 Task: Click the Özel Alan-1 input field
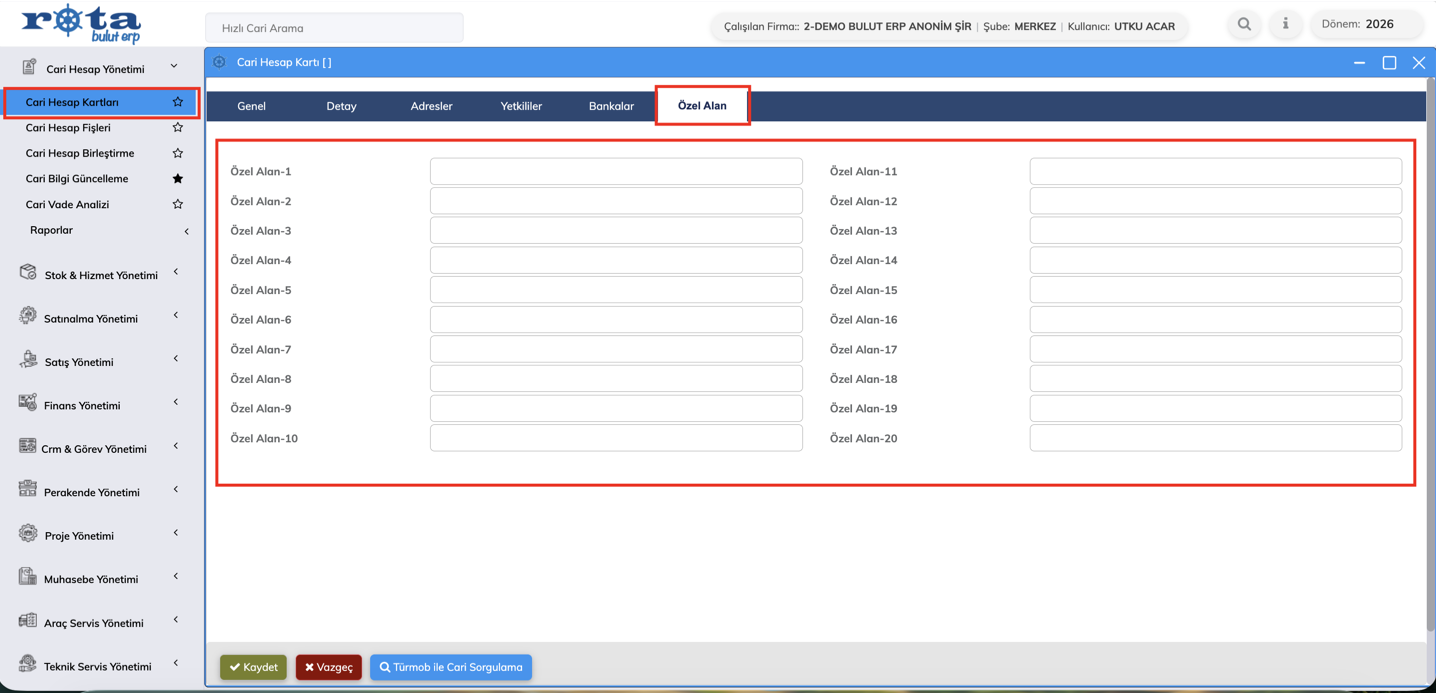click(616, 171)
